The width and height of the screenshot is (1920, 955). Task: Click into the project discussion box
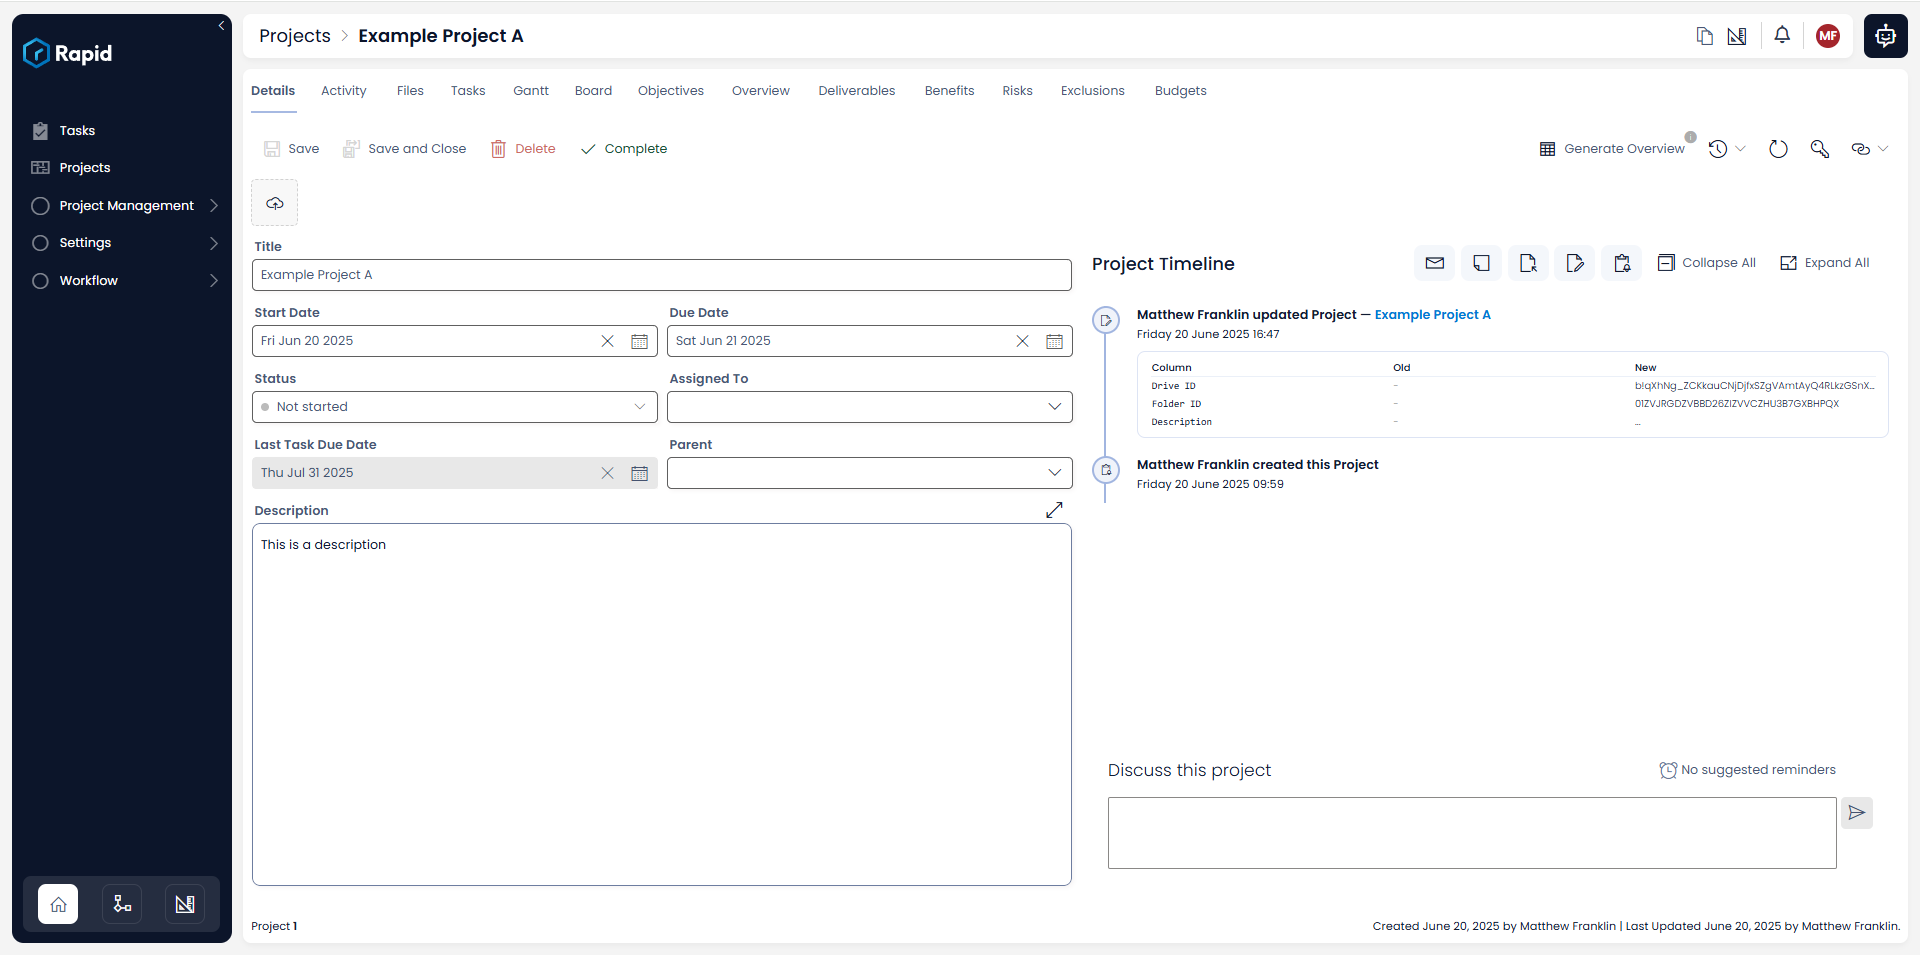(x=1472, y=833)
